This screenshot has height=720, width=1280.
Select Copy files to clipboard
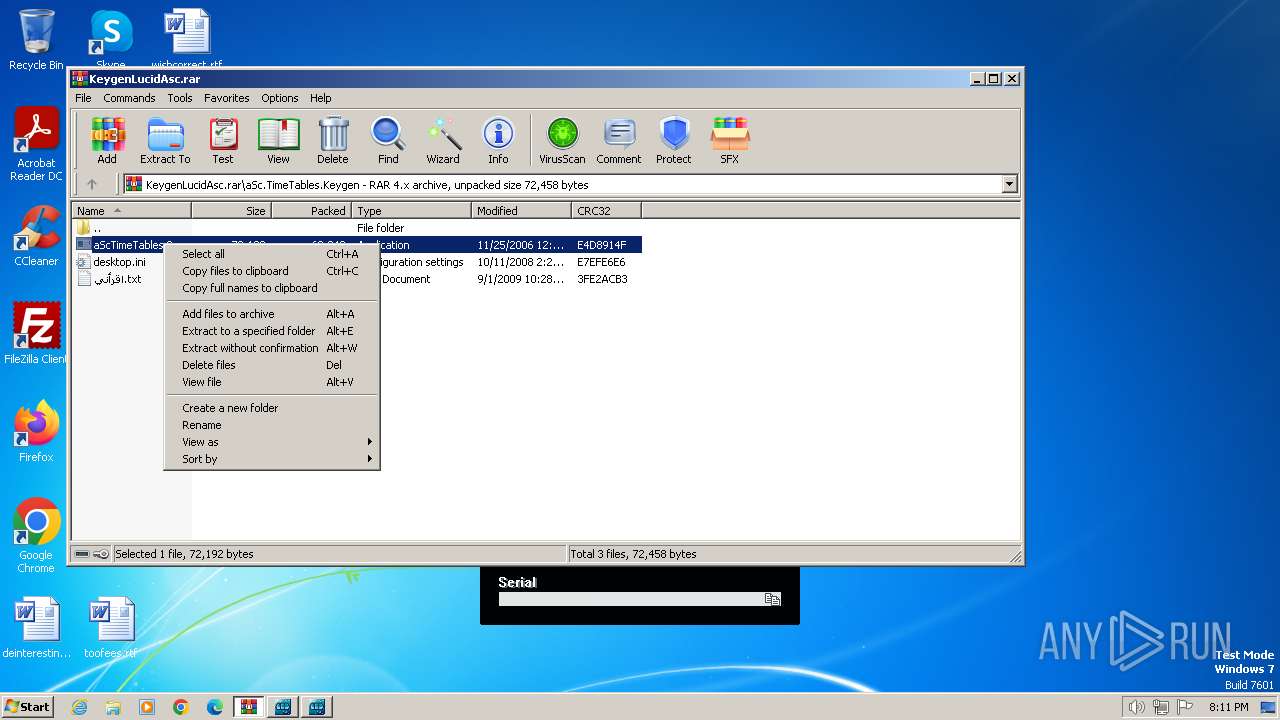pos(235,271)
